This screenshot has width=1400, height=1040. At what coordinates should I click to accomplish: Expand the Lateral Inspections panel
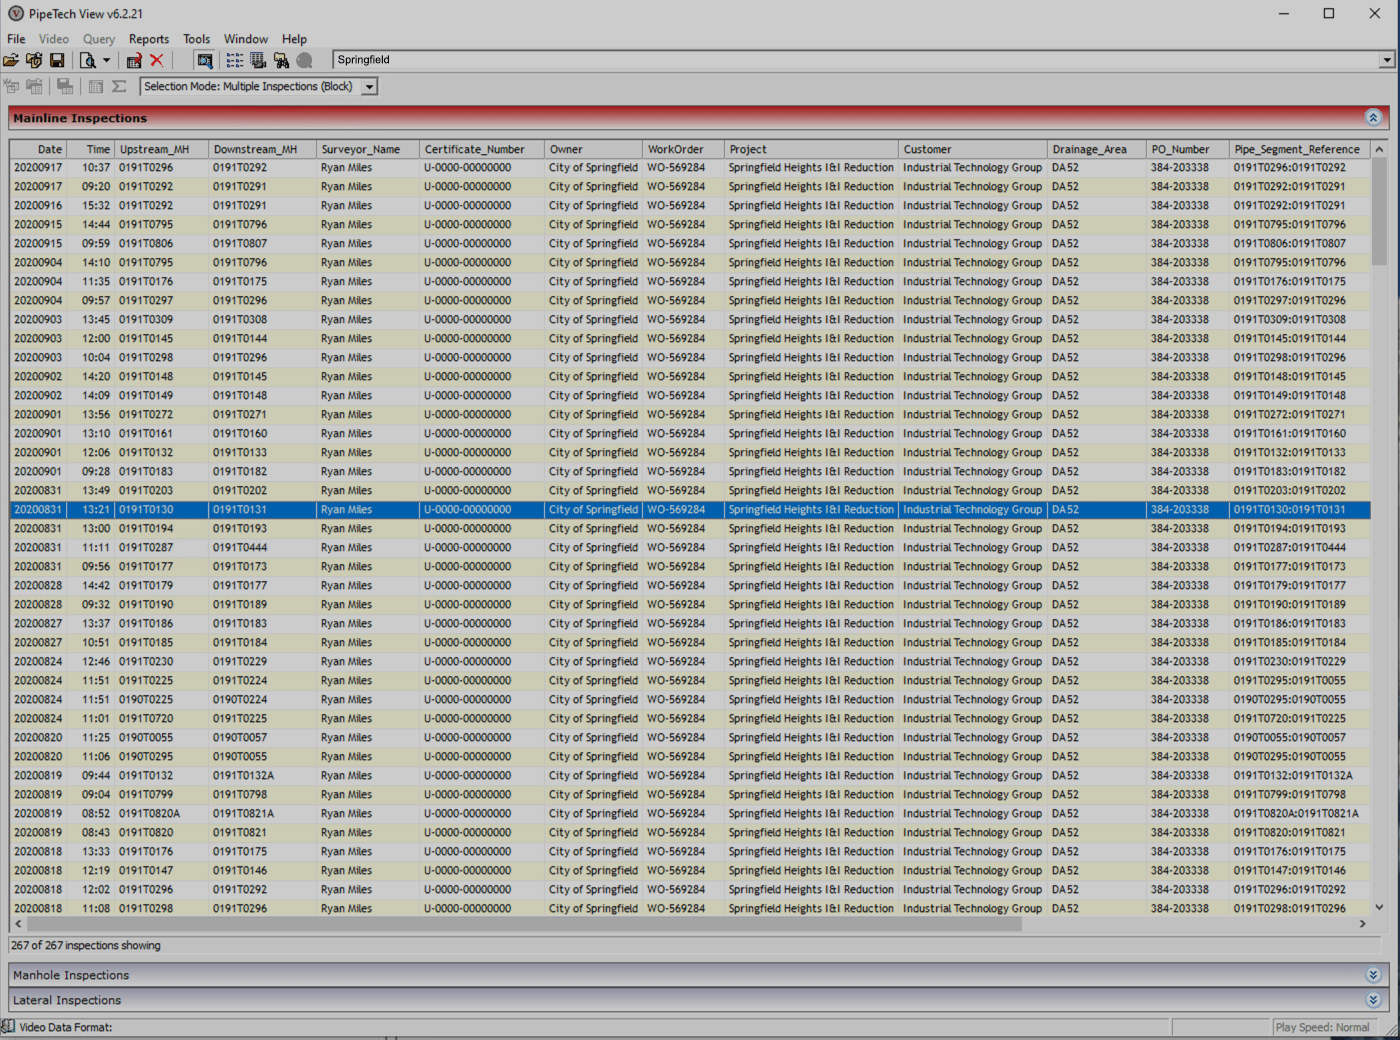(1373, 1000)
